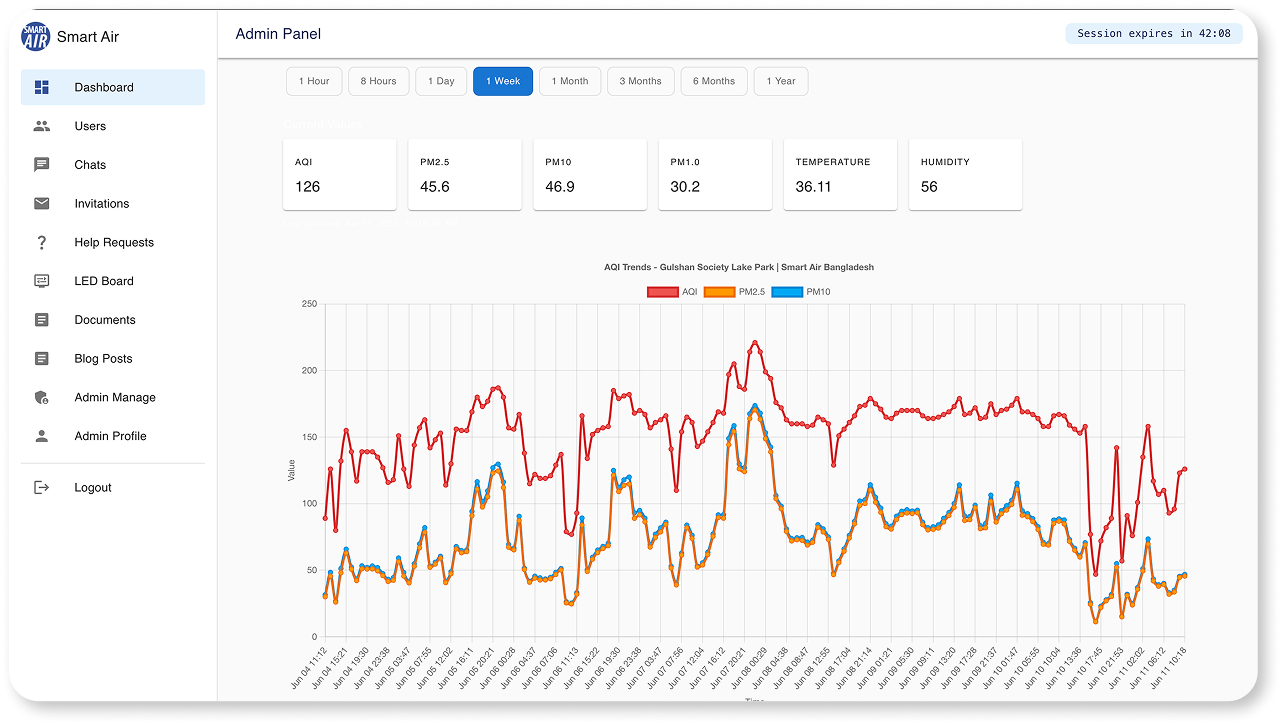Go to Admin Profile

click(x=113, y=436)
